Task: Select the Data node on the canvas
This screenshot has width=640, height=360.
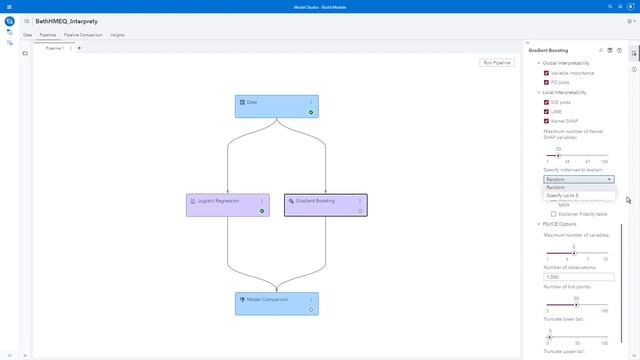Action: coord(277,107)
